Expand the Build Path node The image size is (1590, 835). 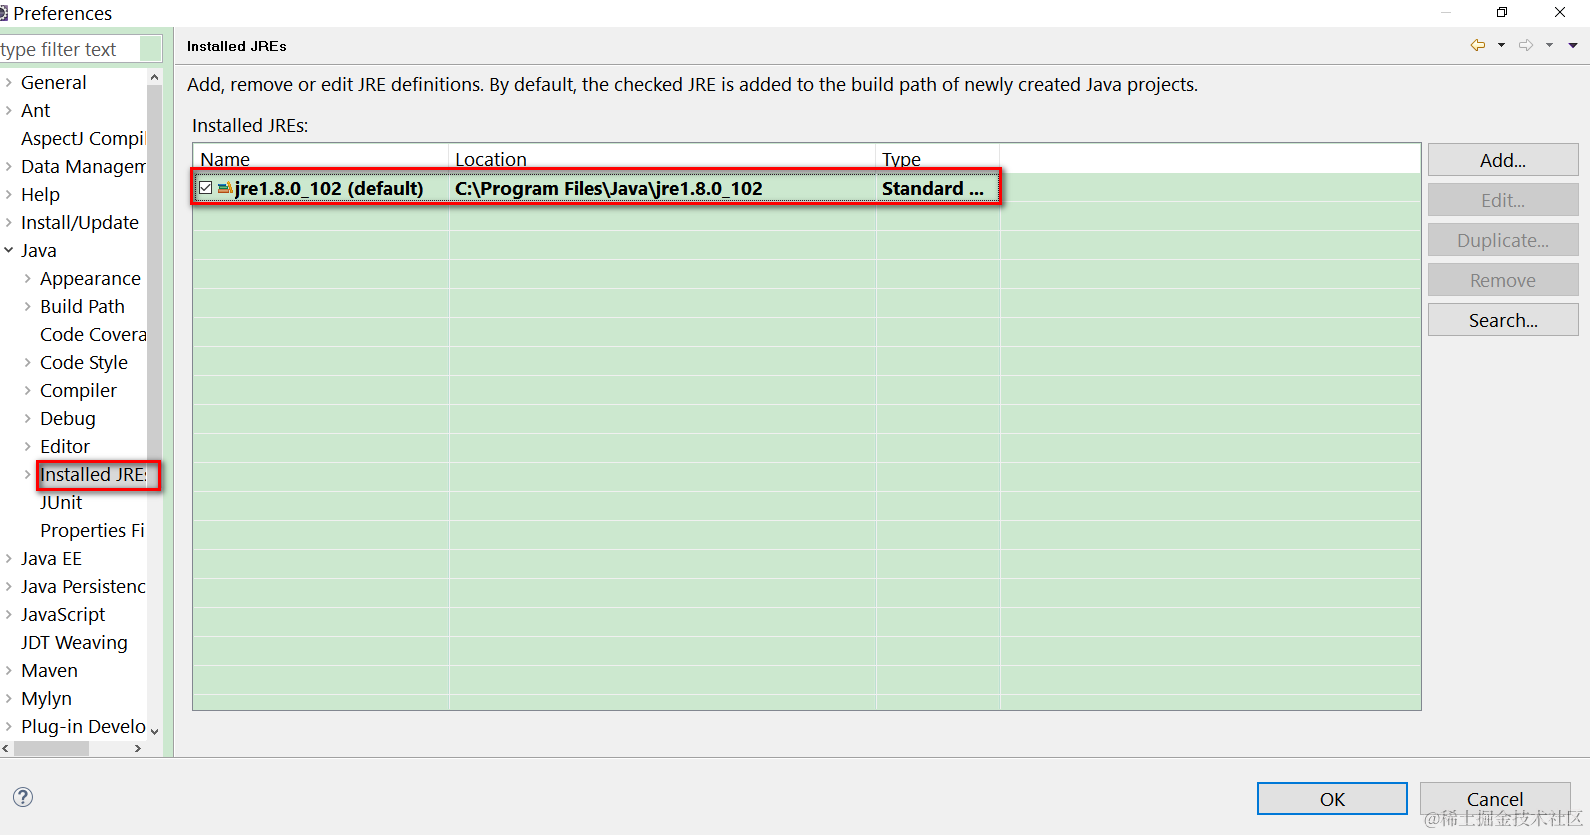(28, 306)
